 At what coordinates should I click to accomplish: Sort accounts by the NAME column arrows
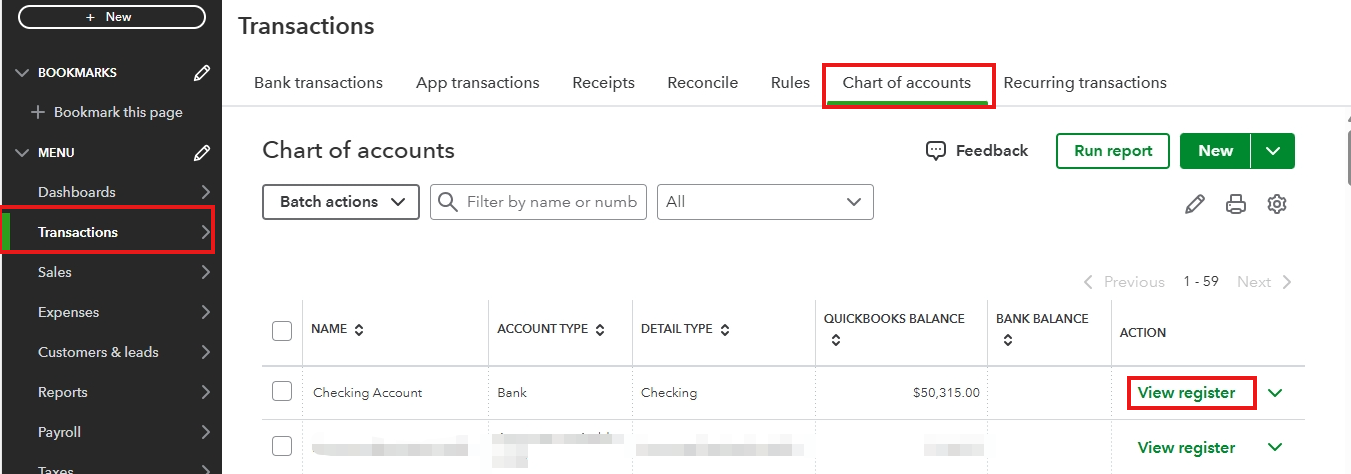359,329
